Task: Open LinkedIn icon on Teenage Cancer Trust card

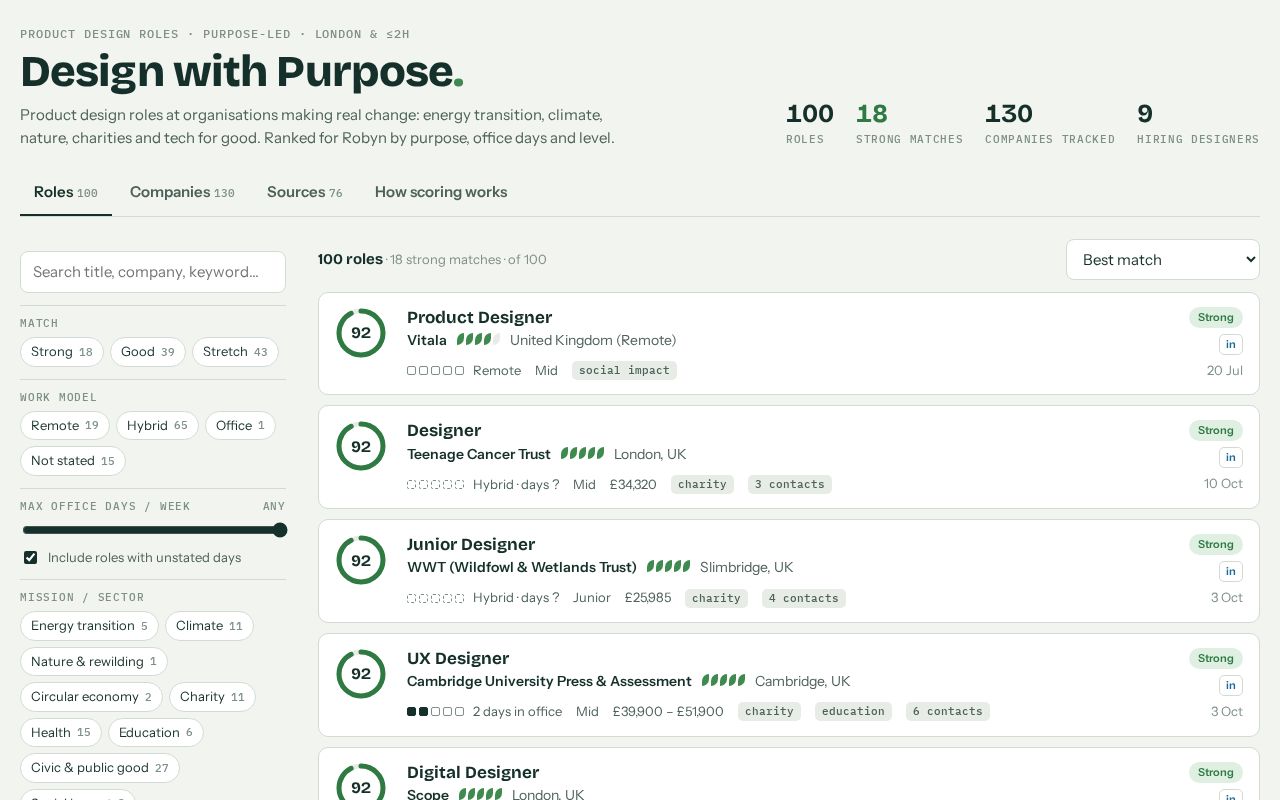Action: click(x=1231, y=457)
